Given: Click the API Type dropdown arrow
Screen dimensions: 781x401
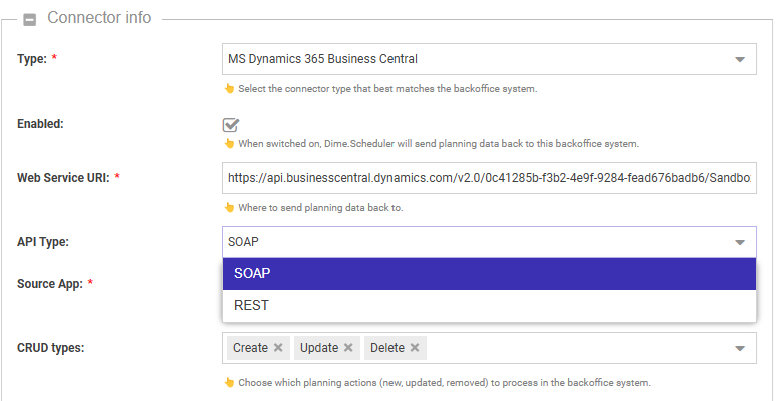Looking at the screenshot, I should tap(740, 243).
